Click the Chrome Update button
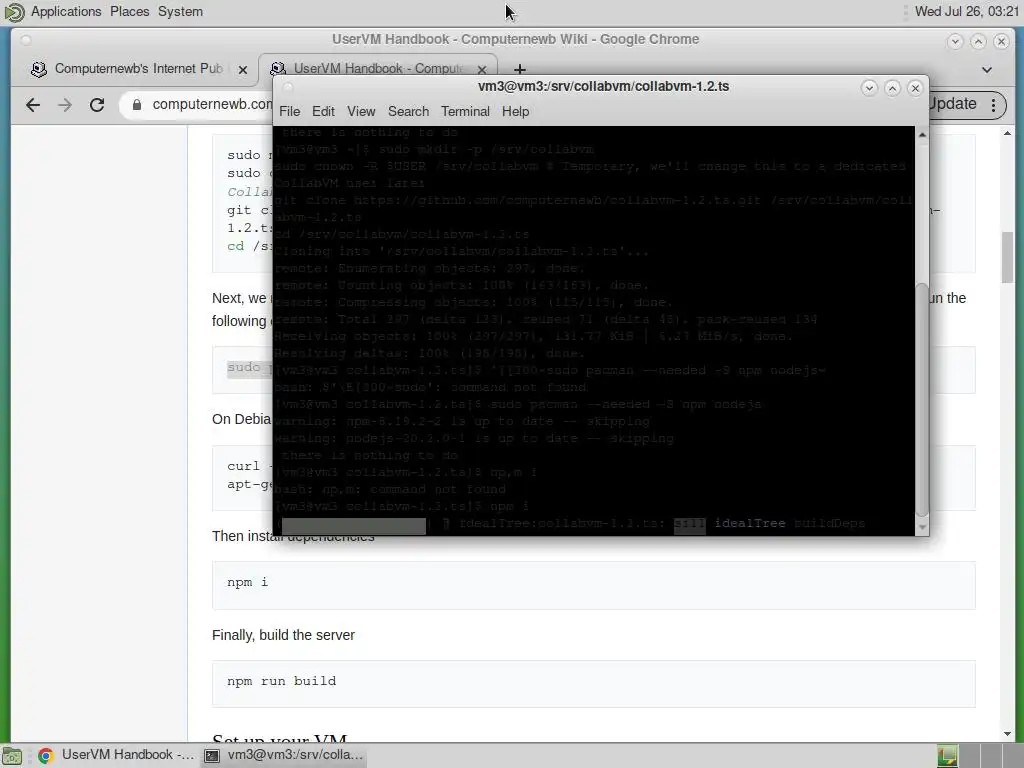 coord(952,104)
